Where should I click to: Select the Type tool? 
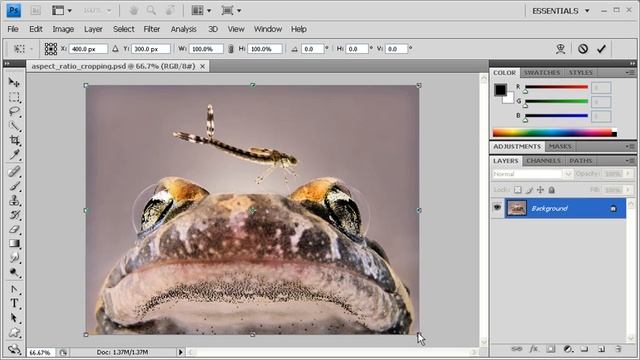coord(14,303)
